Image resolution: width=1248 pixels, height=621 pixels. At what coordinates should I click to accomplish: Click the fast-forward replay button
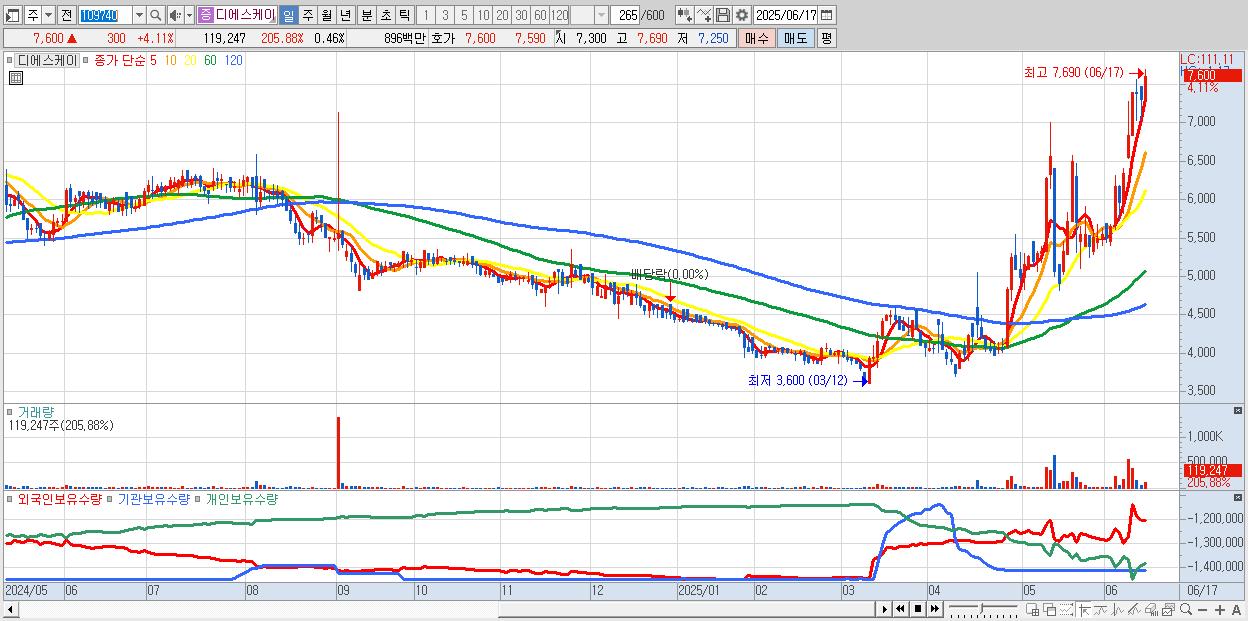935,609
